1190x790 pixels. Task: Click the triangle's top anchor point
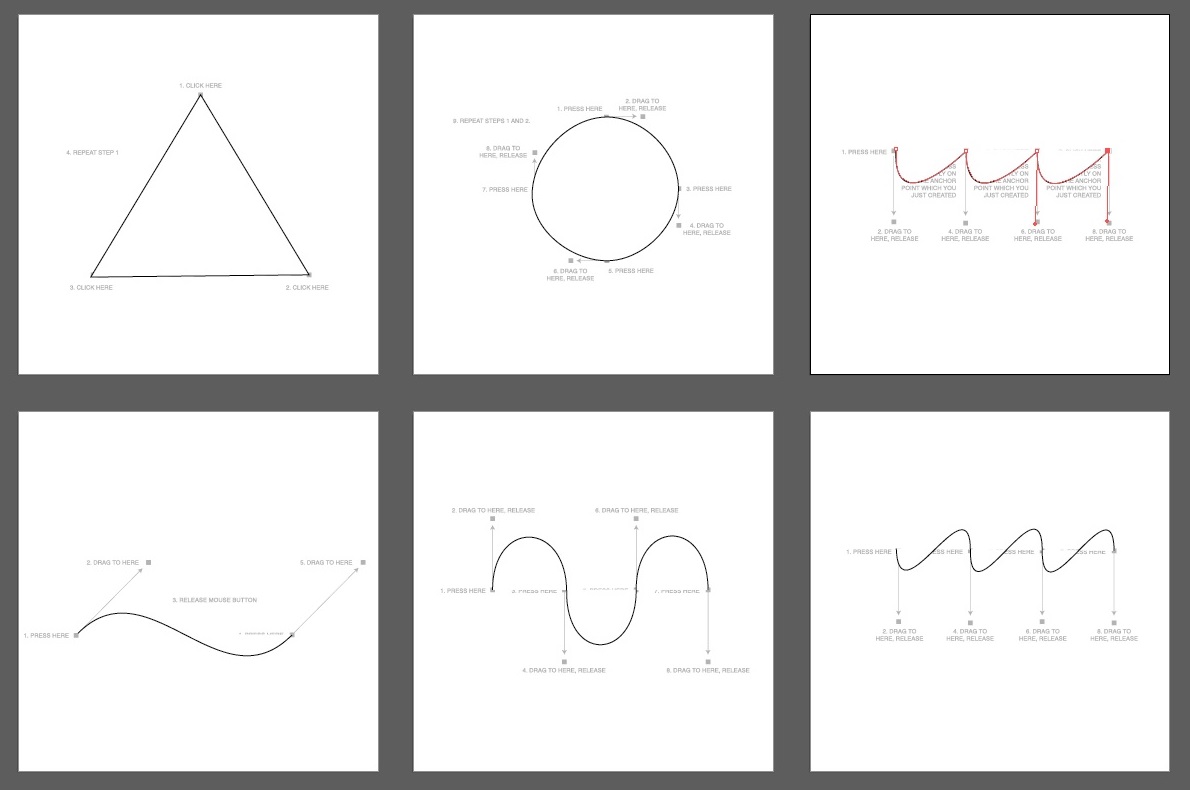[200, 95]
